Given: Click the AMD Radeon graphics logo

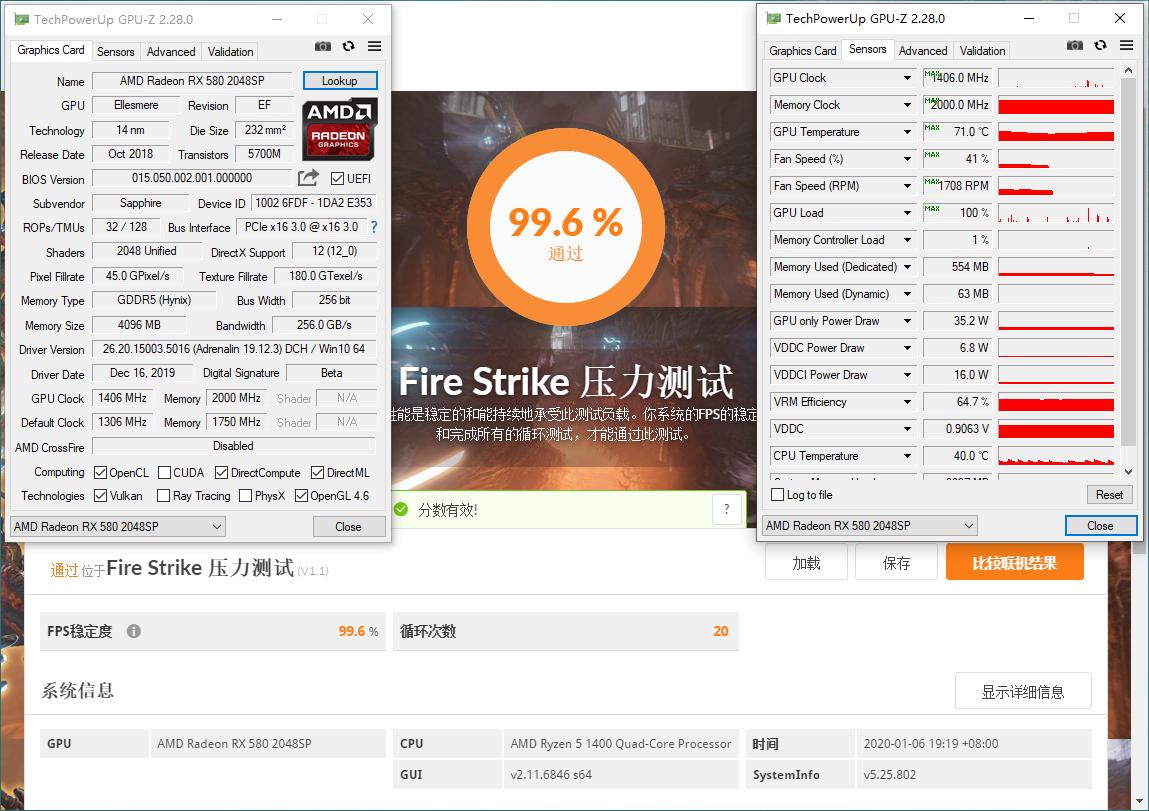Looking at the screenshot, I should 339,131.
